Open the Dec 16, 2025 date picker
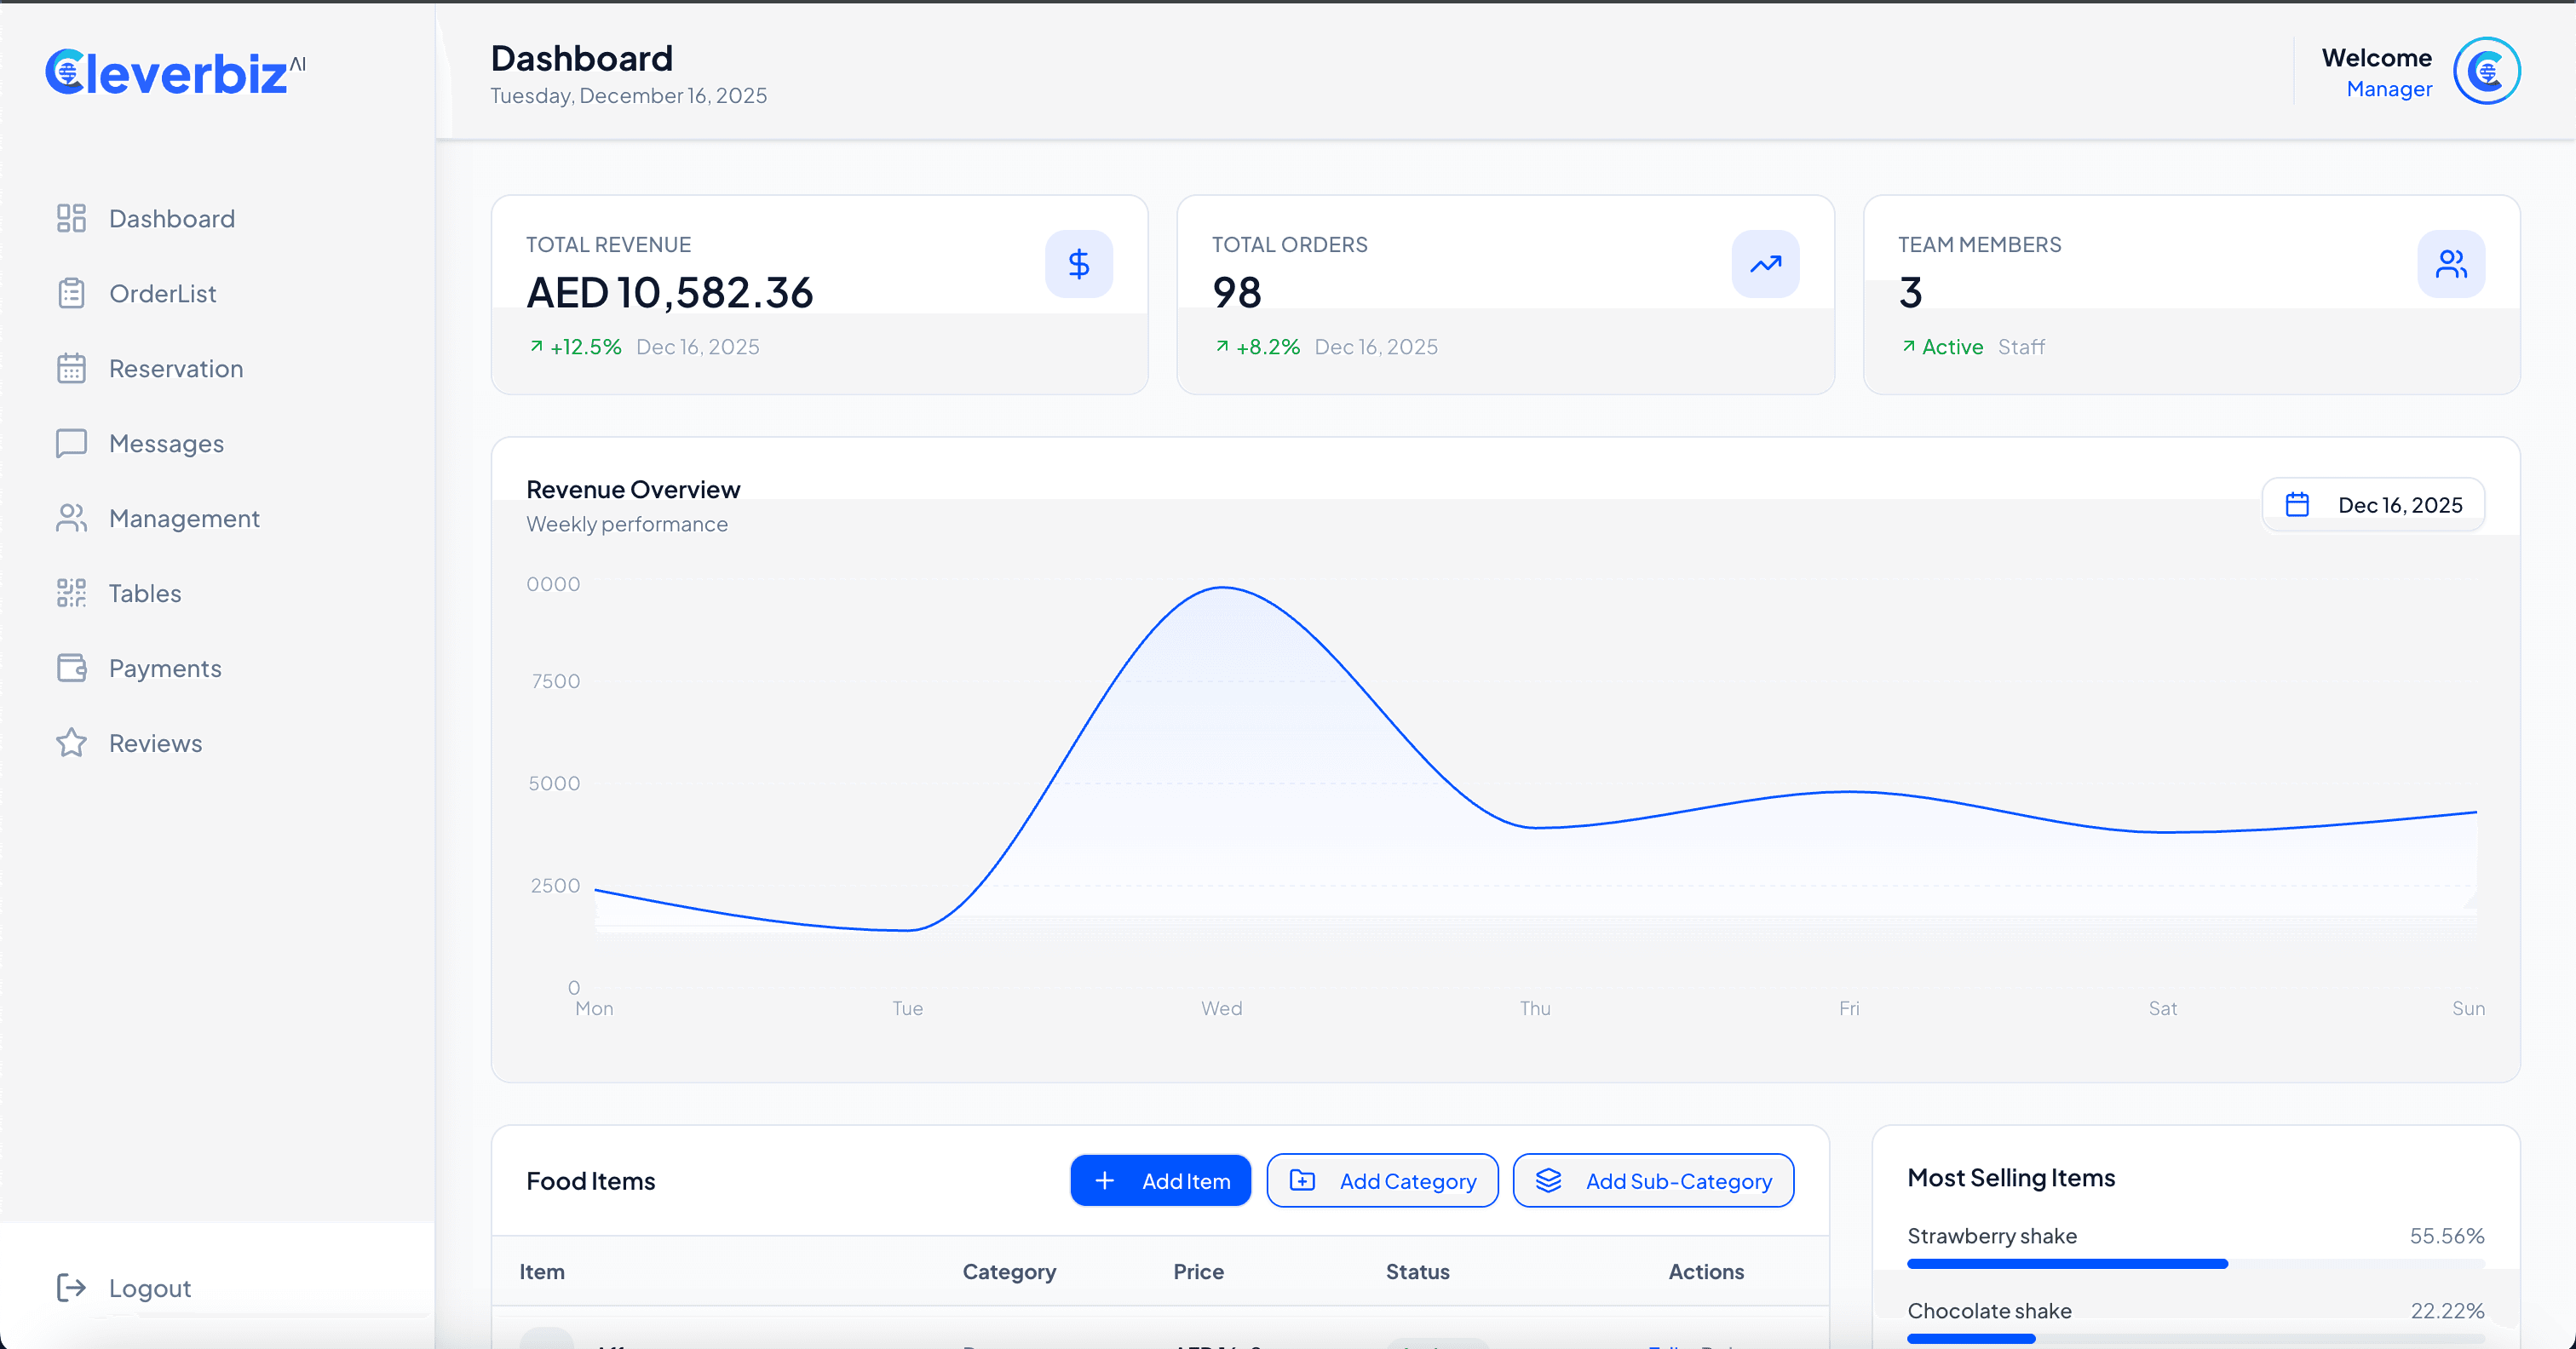The image size is (2576, 1349). (x=2374, y=505)
